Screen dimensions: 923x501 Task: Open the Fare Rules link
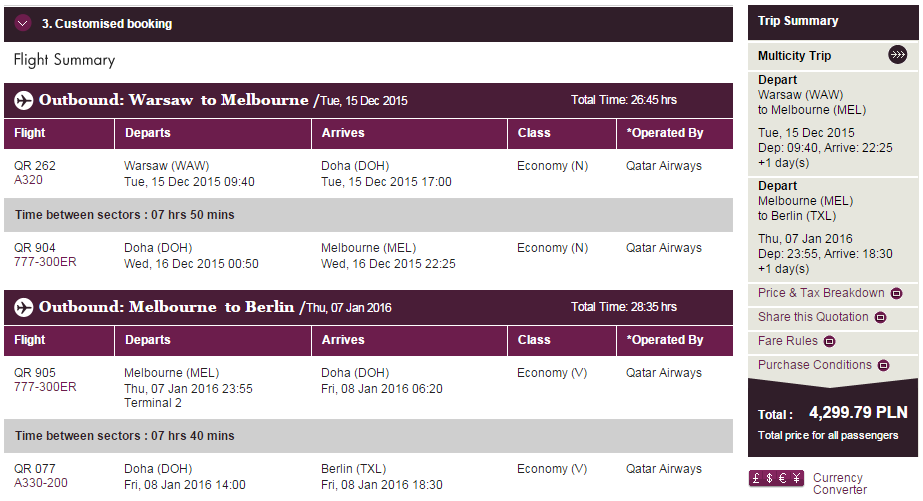(788, 341)
